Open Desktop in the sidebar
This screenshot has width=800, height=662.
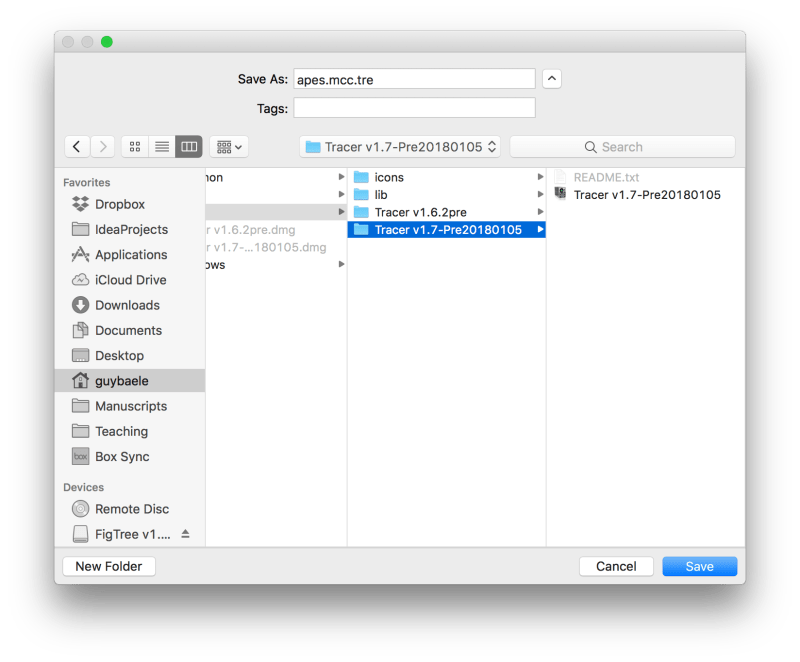click(130, 355)
